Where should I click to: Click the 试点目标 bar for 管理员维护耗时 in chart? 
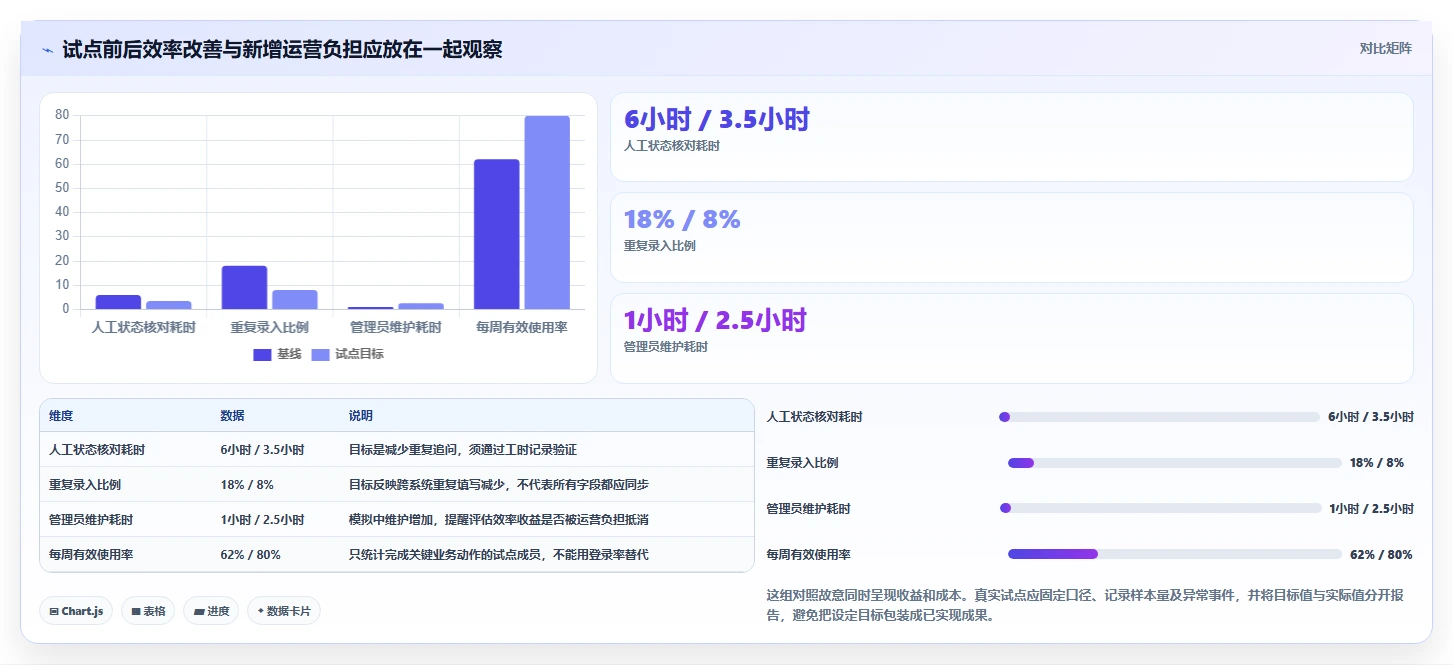pos(421,306)
